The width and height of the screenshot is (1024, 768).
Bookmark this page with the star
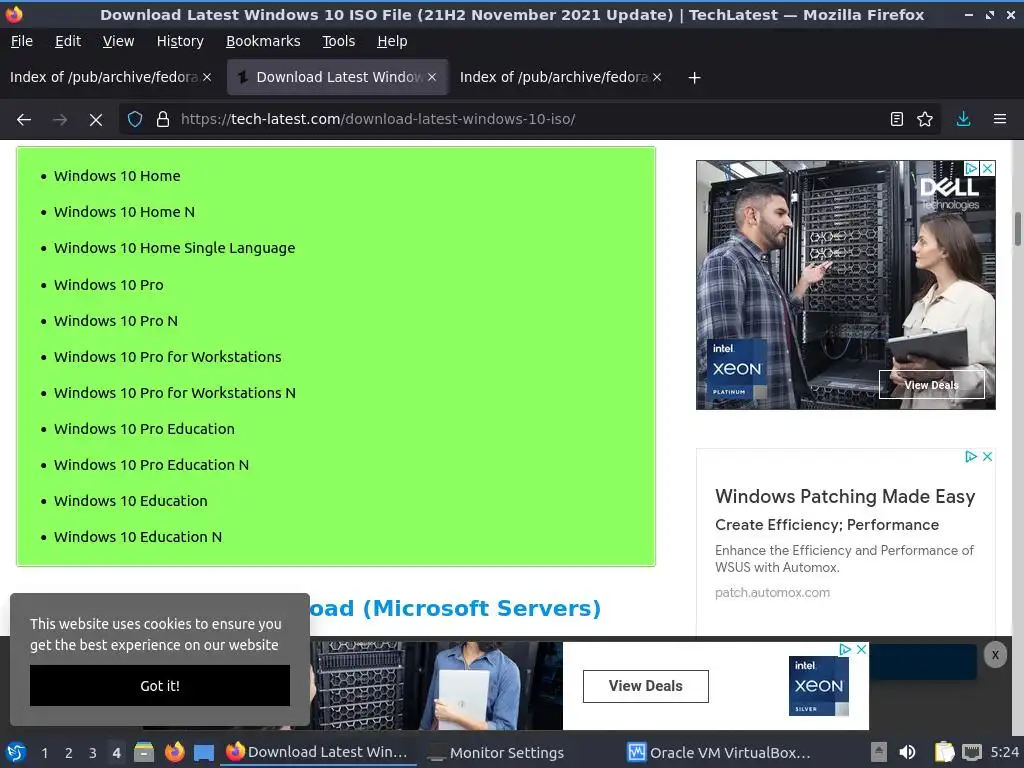point(925,119)
